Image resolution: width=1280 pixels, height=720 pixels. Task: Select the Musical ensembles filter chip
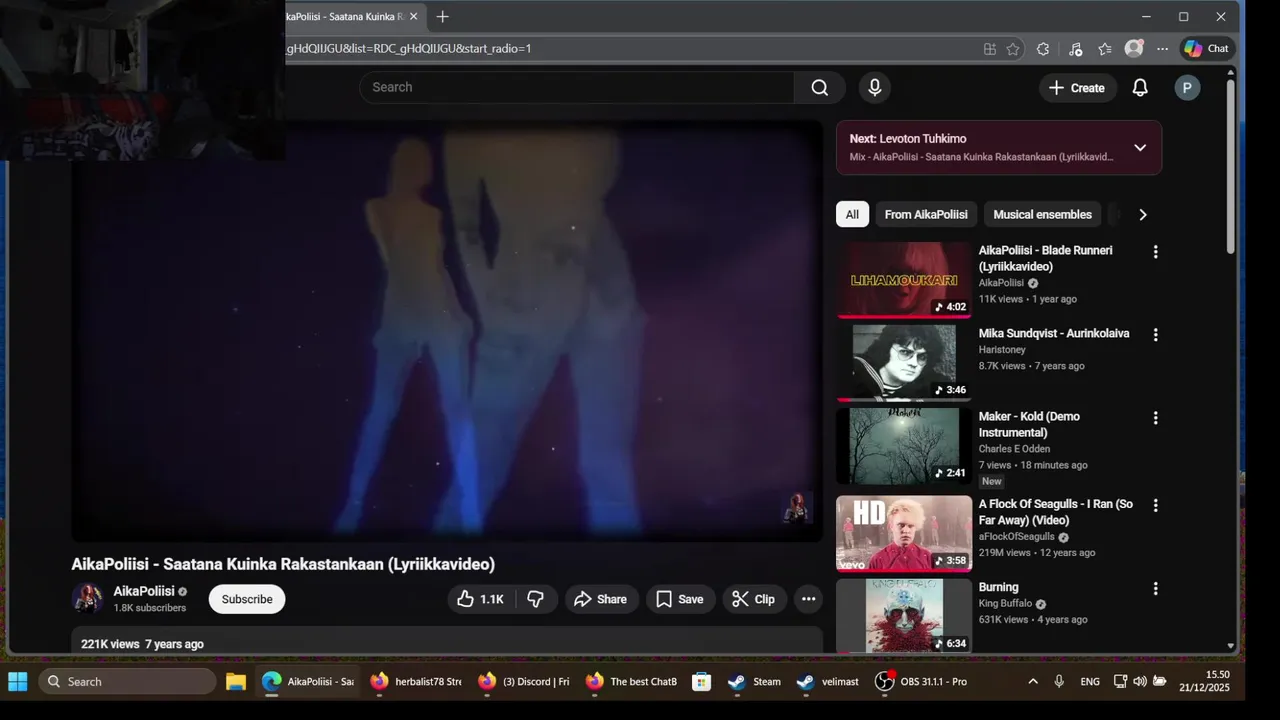pyautogui.click(x=1042, y=214)
